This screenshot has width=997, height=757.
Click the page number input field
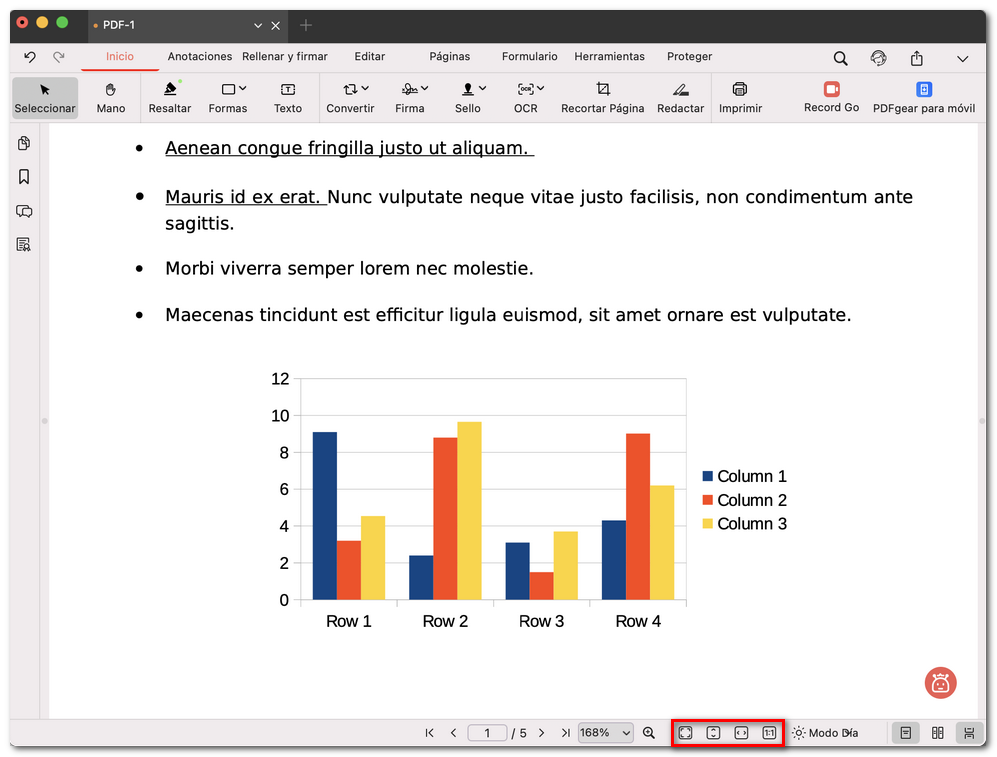487,733
